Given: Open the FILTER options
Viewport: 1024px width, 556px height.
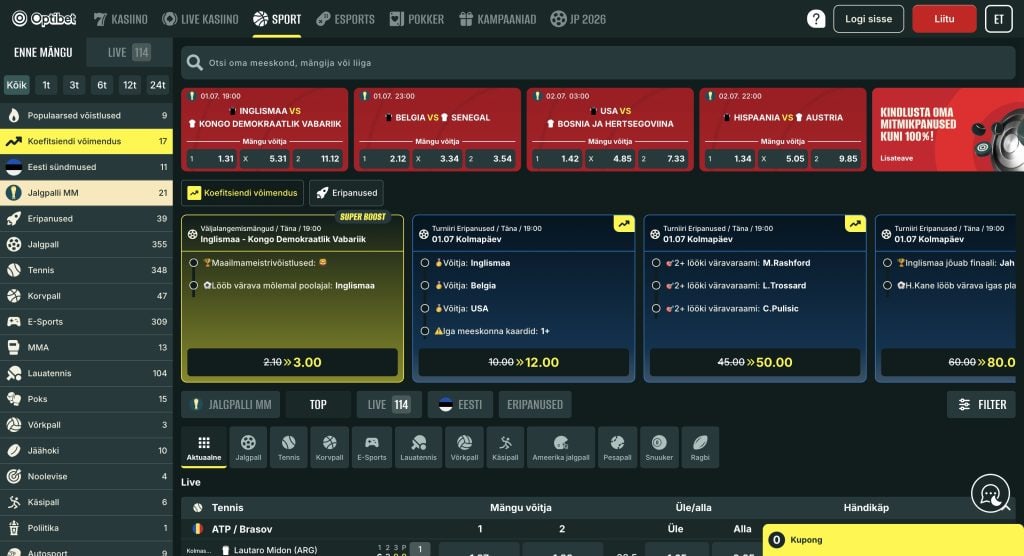Looking at the screenshot, I should [x=981, y=404].
